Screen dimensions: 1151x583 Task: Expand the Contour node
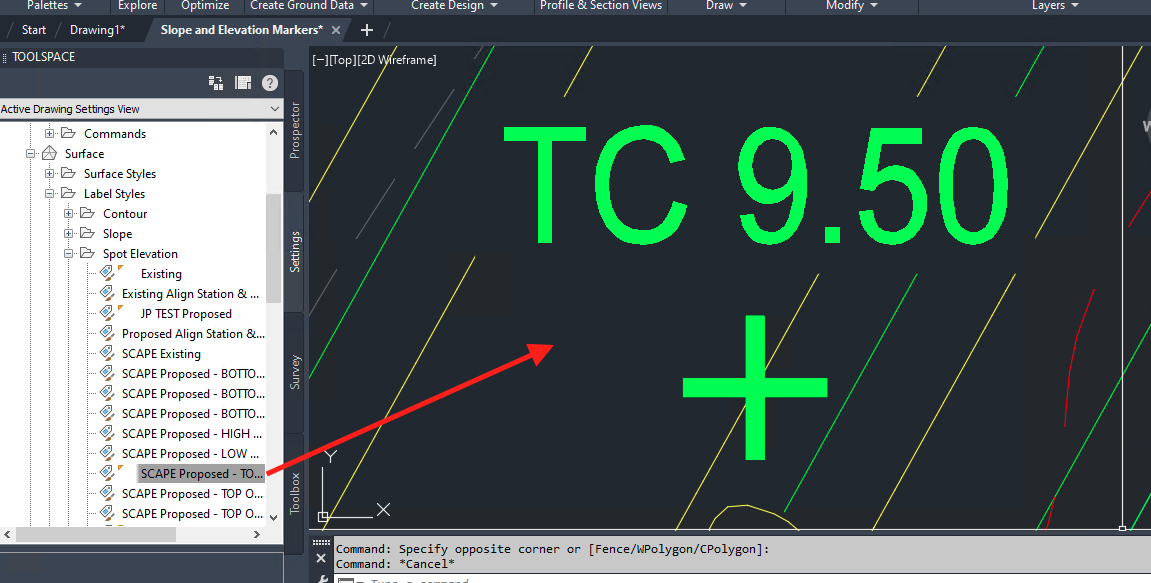point(68,213)
